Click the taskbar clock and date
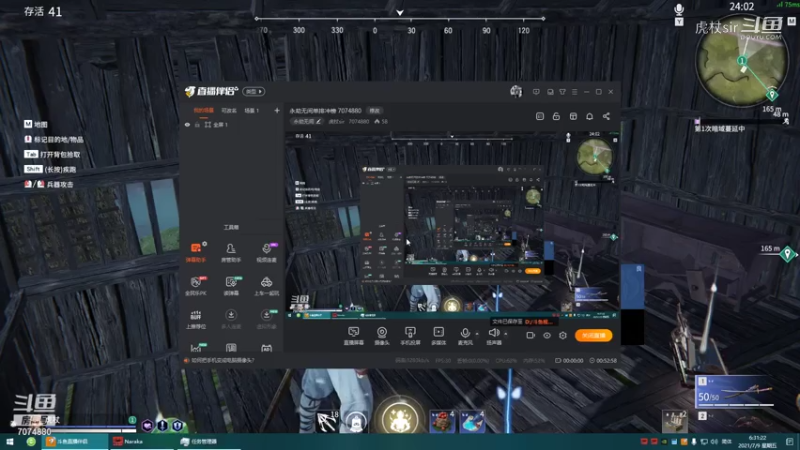 (758, 442)
